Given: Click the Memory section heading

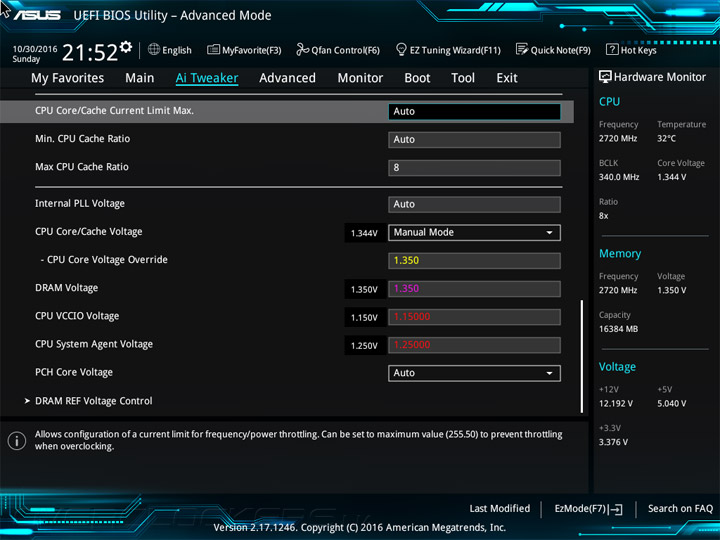Looking at the screenshot, I should click(620, 253).
